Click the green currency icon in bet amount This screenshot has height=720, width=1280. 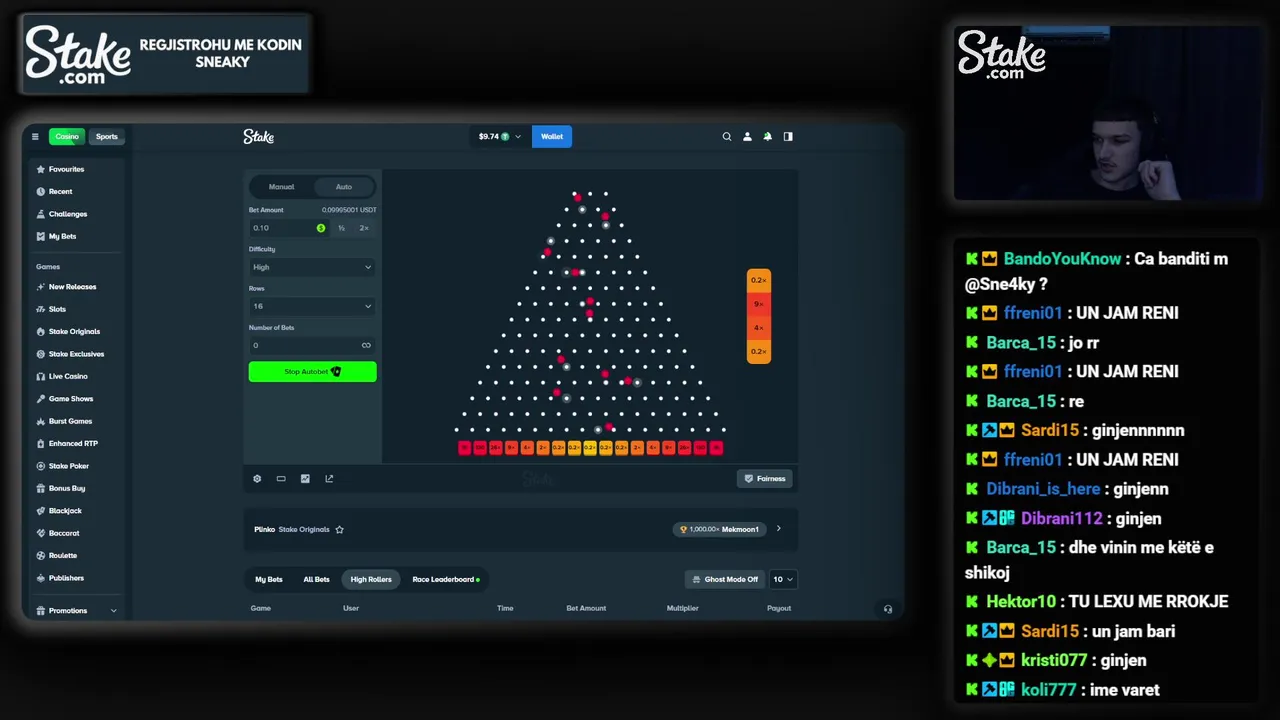click(321, 228)
